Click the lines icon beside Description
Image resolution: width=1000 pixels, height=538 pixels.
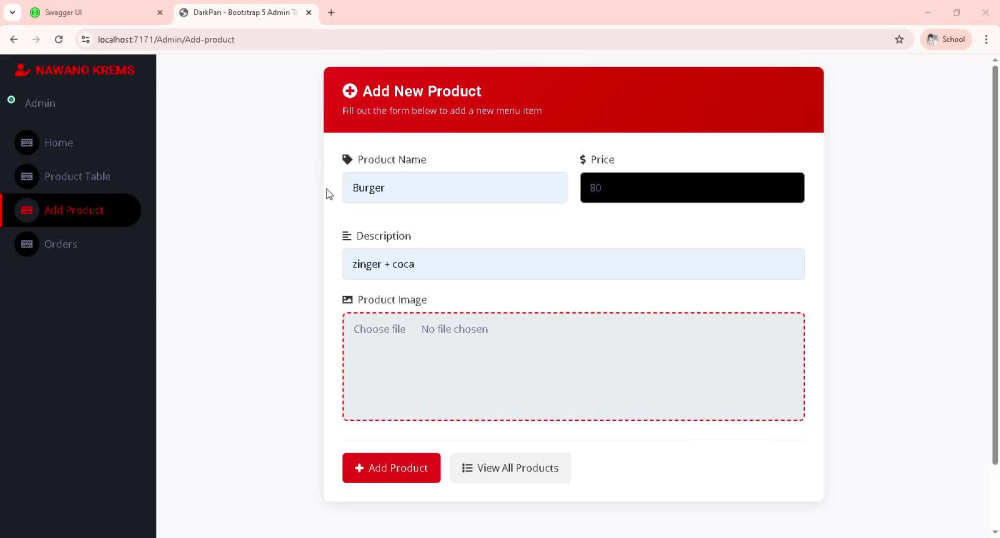(346, 236)
